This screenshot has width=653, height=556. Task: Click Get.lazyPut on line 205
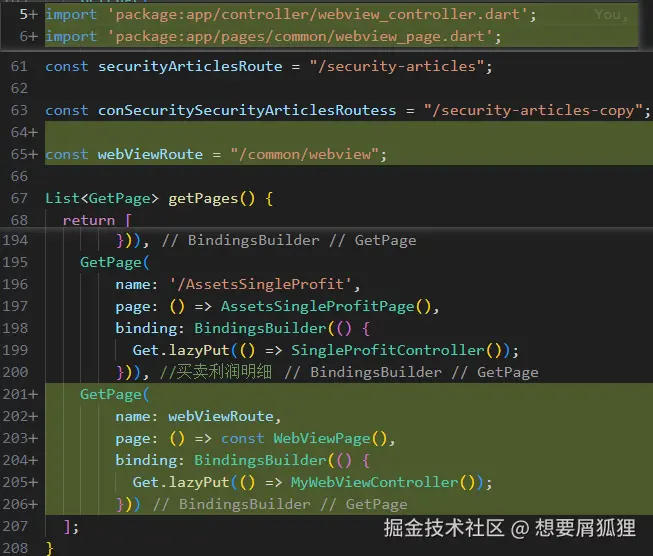pos(181,482)
